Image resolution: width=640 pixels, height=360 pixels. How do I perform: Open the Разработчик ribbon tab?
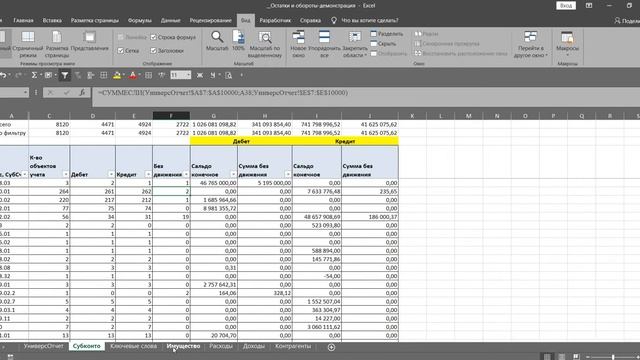click(x=276, y=20)
